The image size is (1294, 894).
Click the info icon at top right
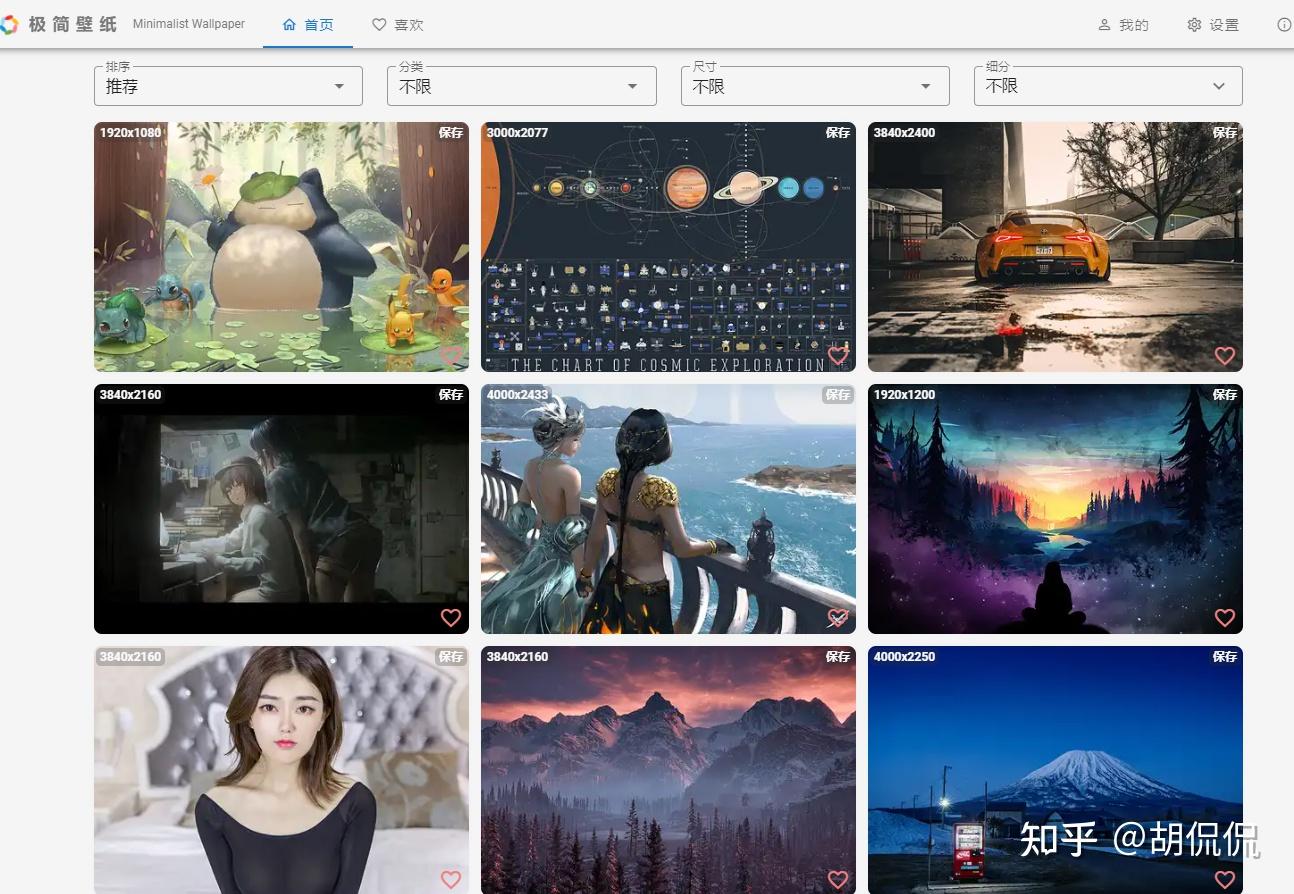click(1284, 24)
